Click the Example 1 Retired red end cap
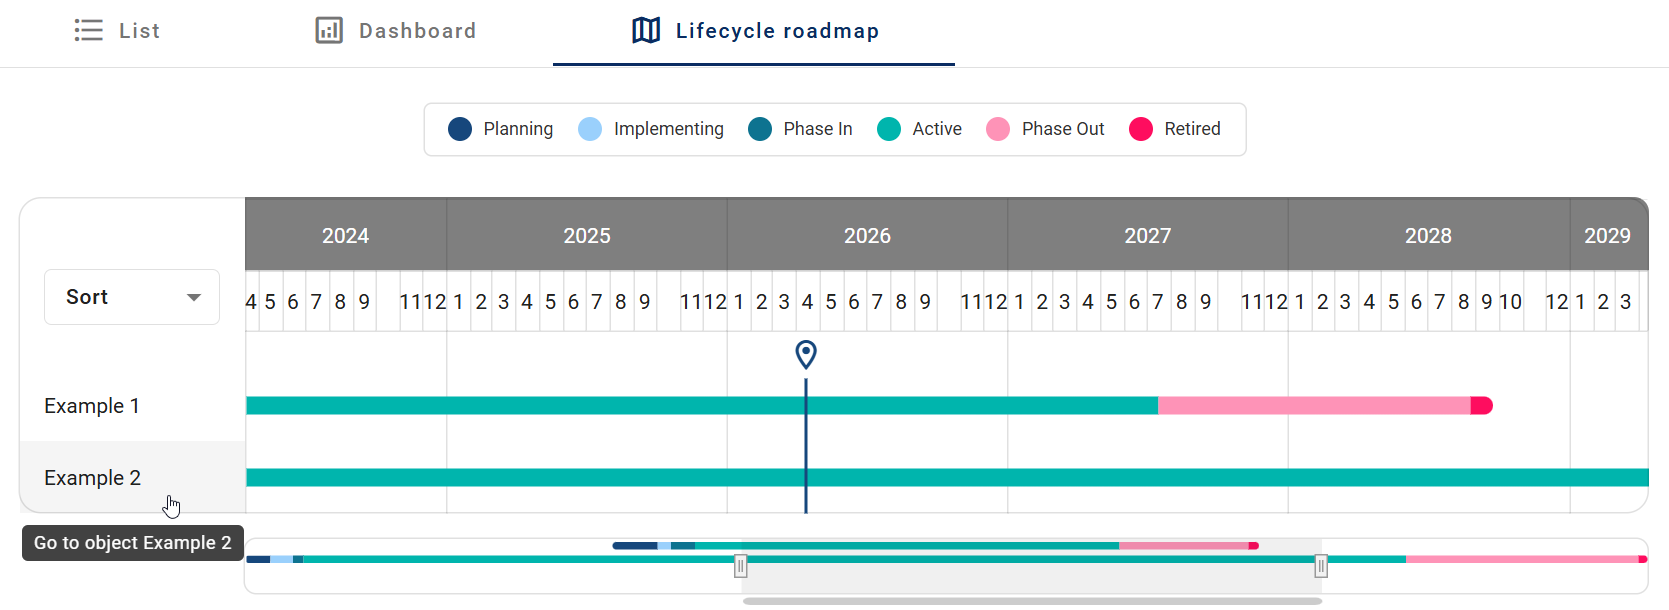The image size is (1669, 610). (1482, 406)
